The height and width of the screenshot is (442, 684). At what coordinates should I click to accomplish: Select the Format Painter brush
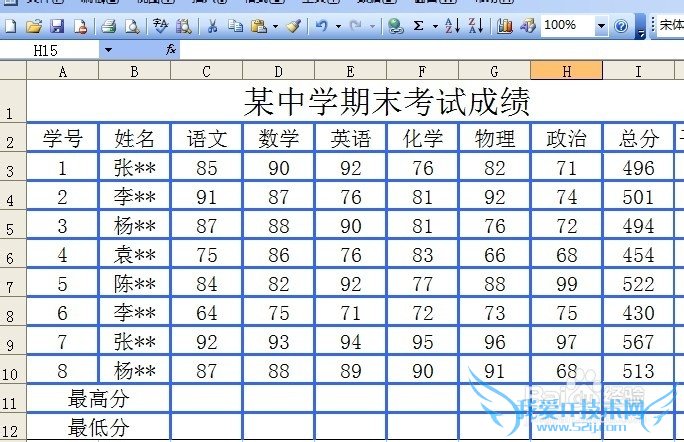point(294,26)
